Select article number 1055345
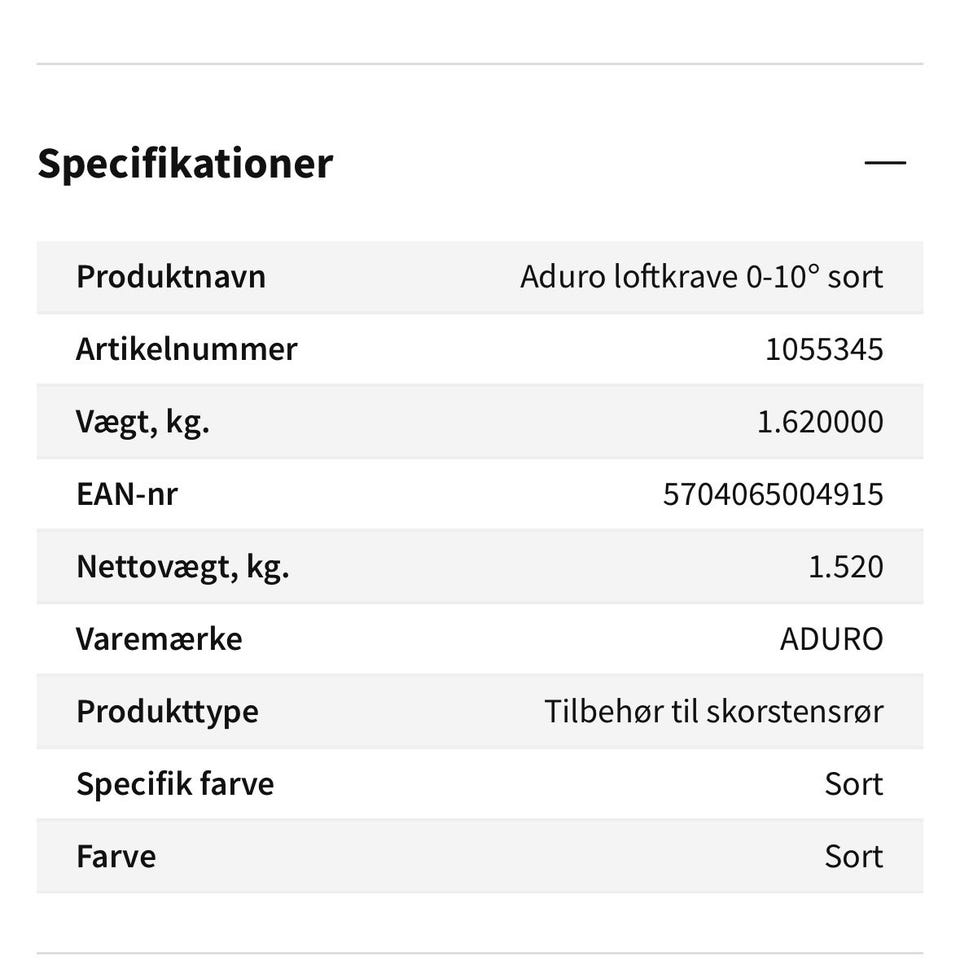Viewport: 960px width, 965px height. click(x=824, y=349)
